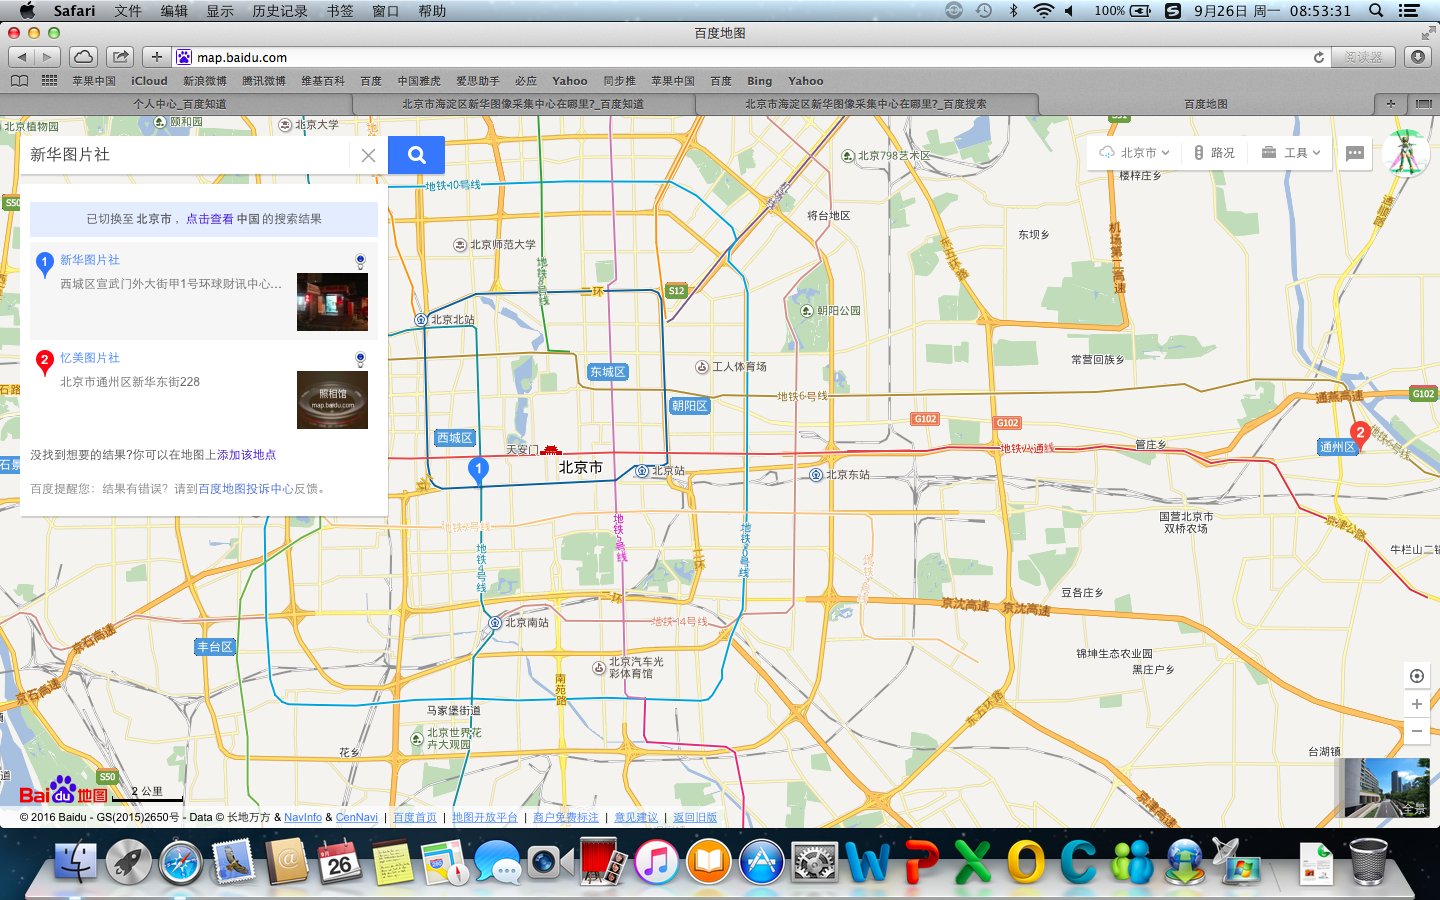Viewport: 1440px width, 900px height.
Task: Click the 新华图片社 search result link
Action: [90, 260]
